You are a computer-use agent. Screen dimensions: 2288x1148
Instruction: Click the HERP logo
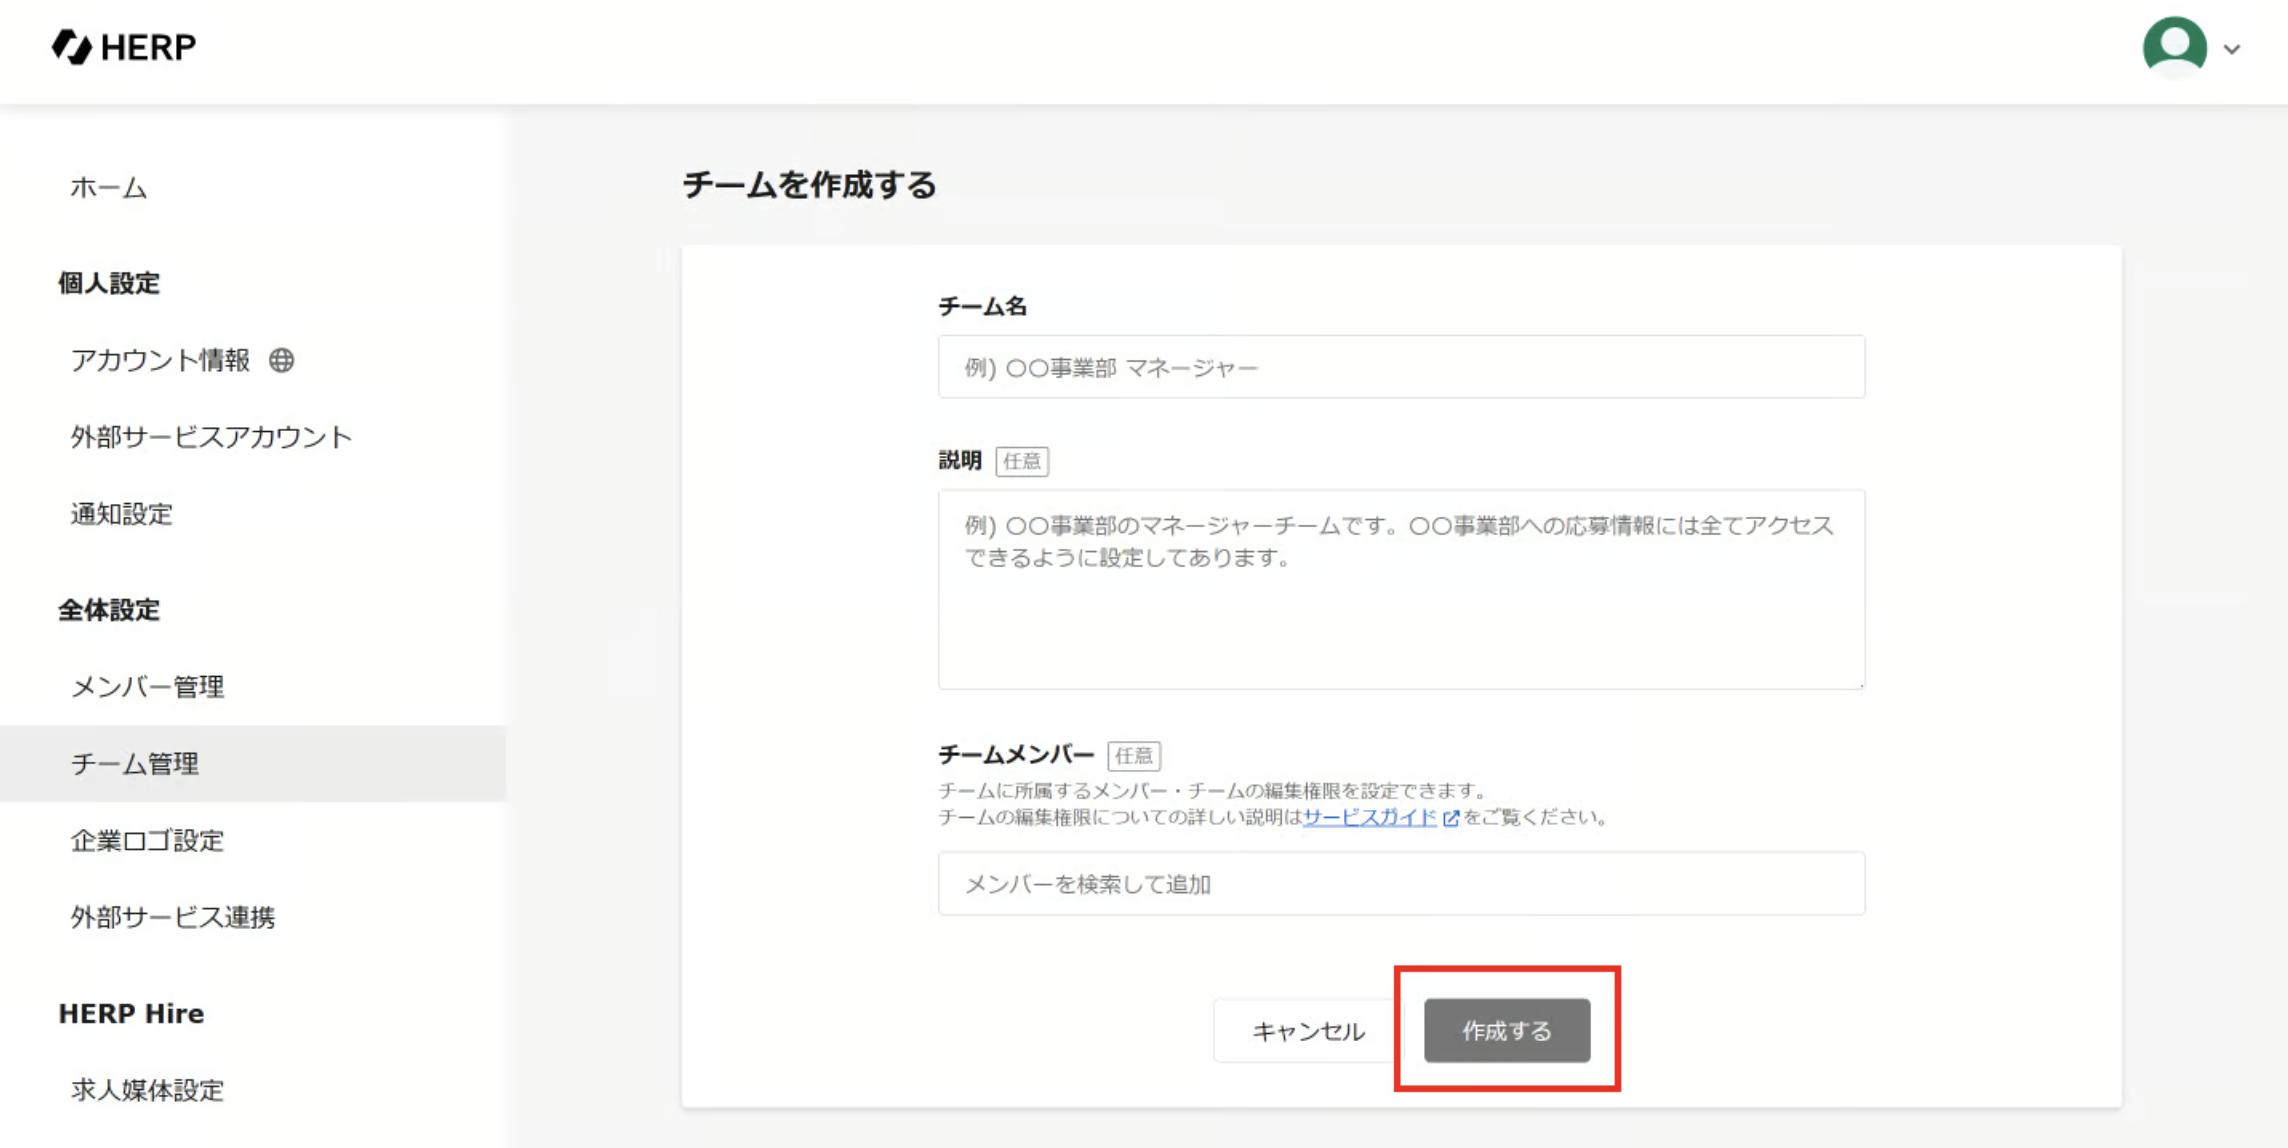124,46
